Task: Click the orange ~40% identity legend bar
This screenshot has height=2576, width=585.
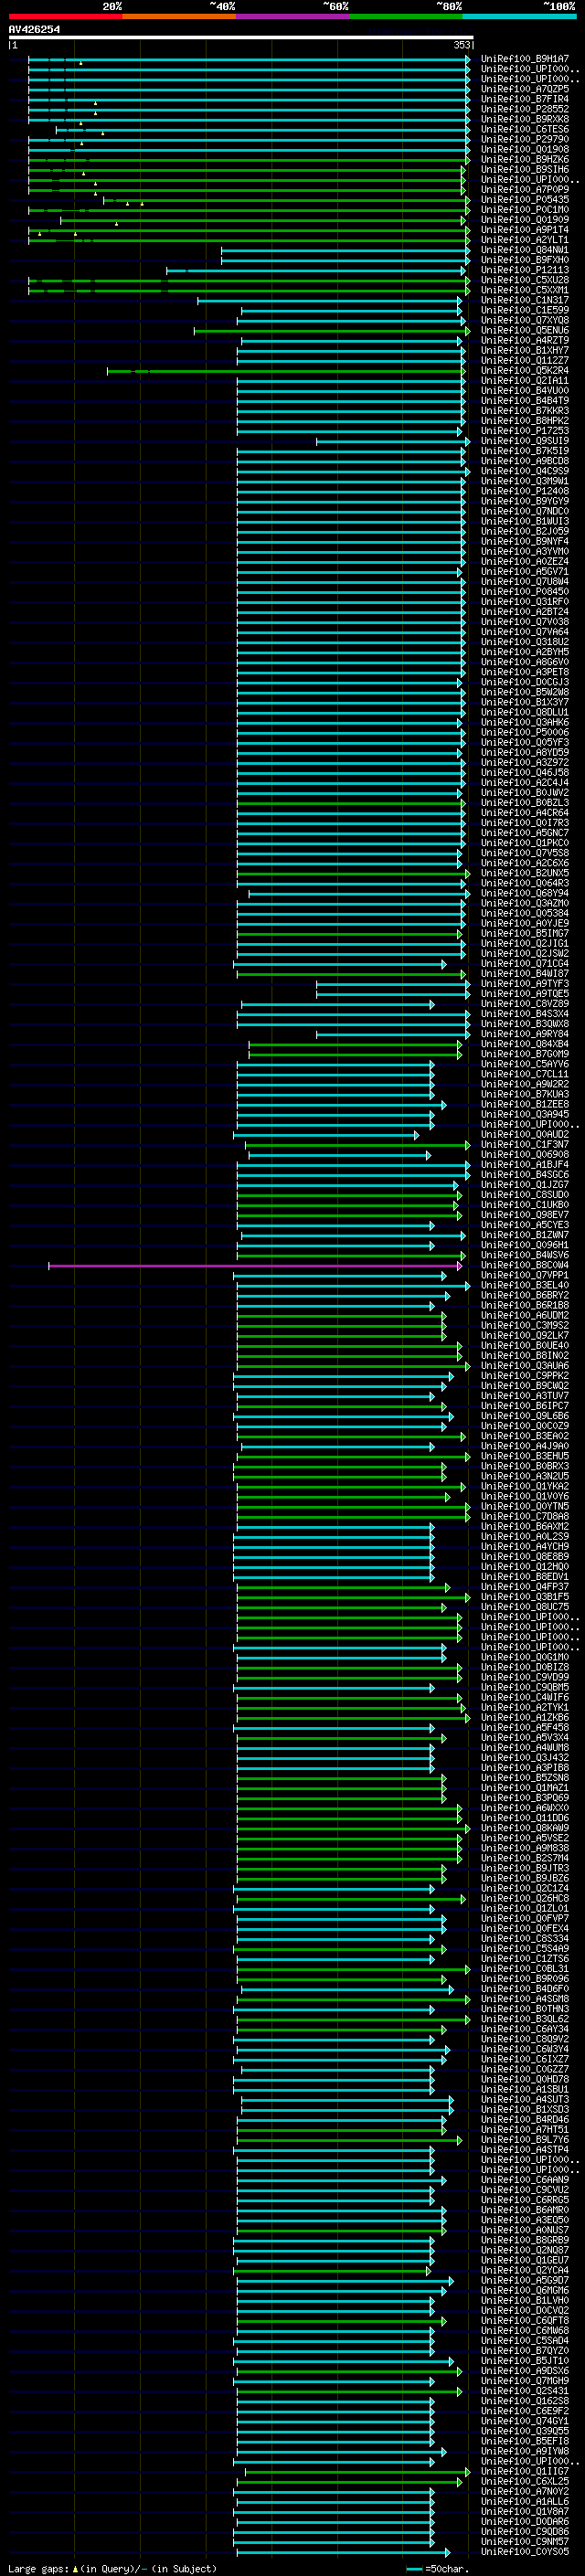Action: click(179, 16)
